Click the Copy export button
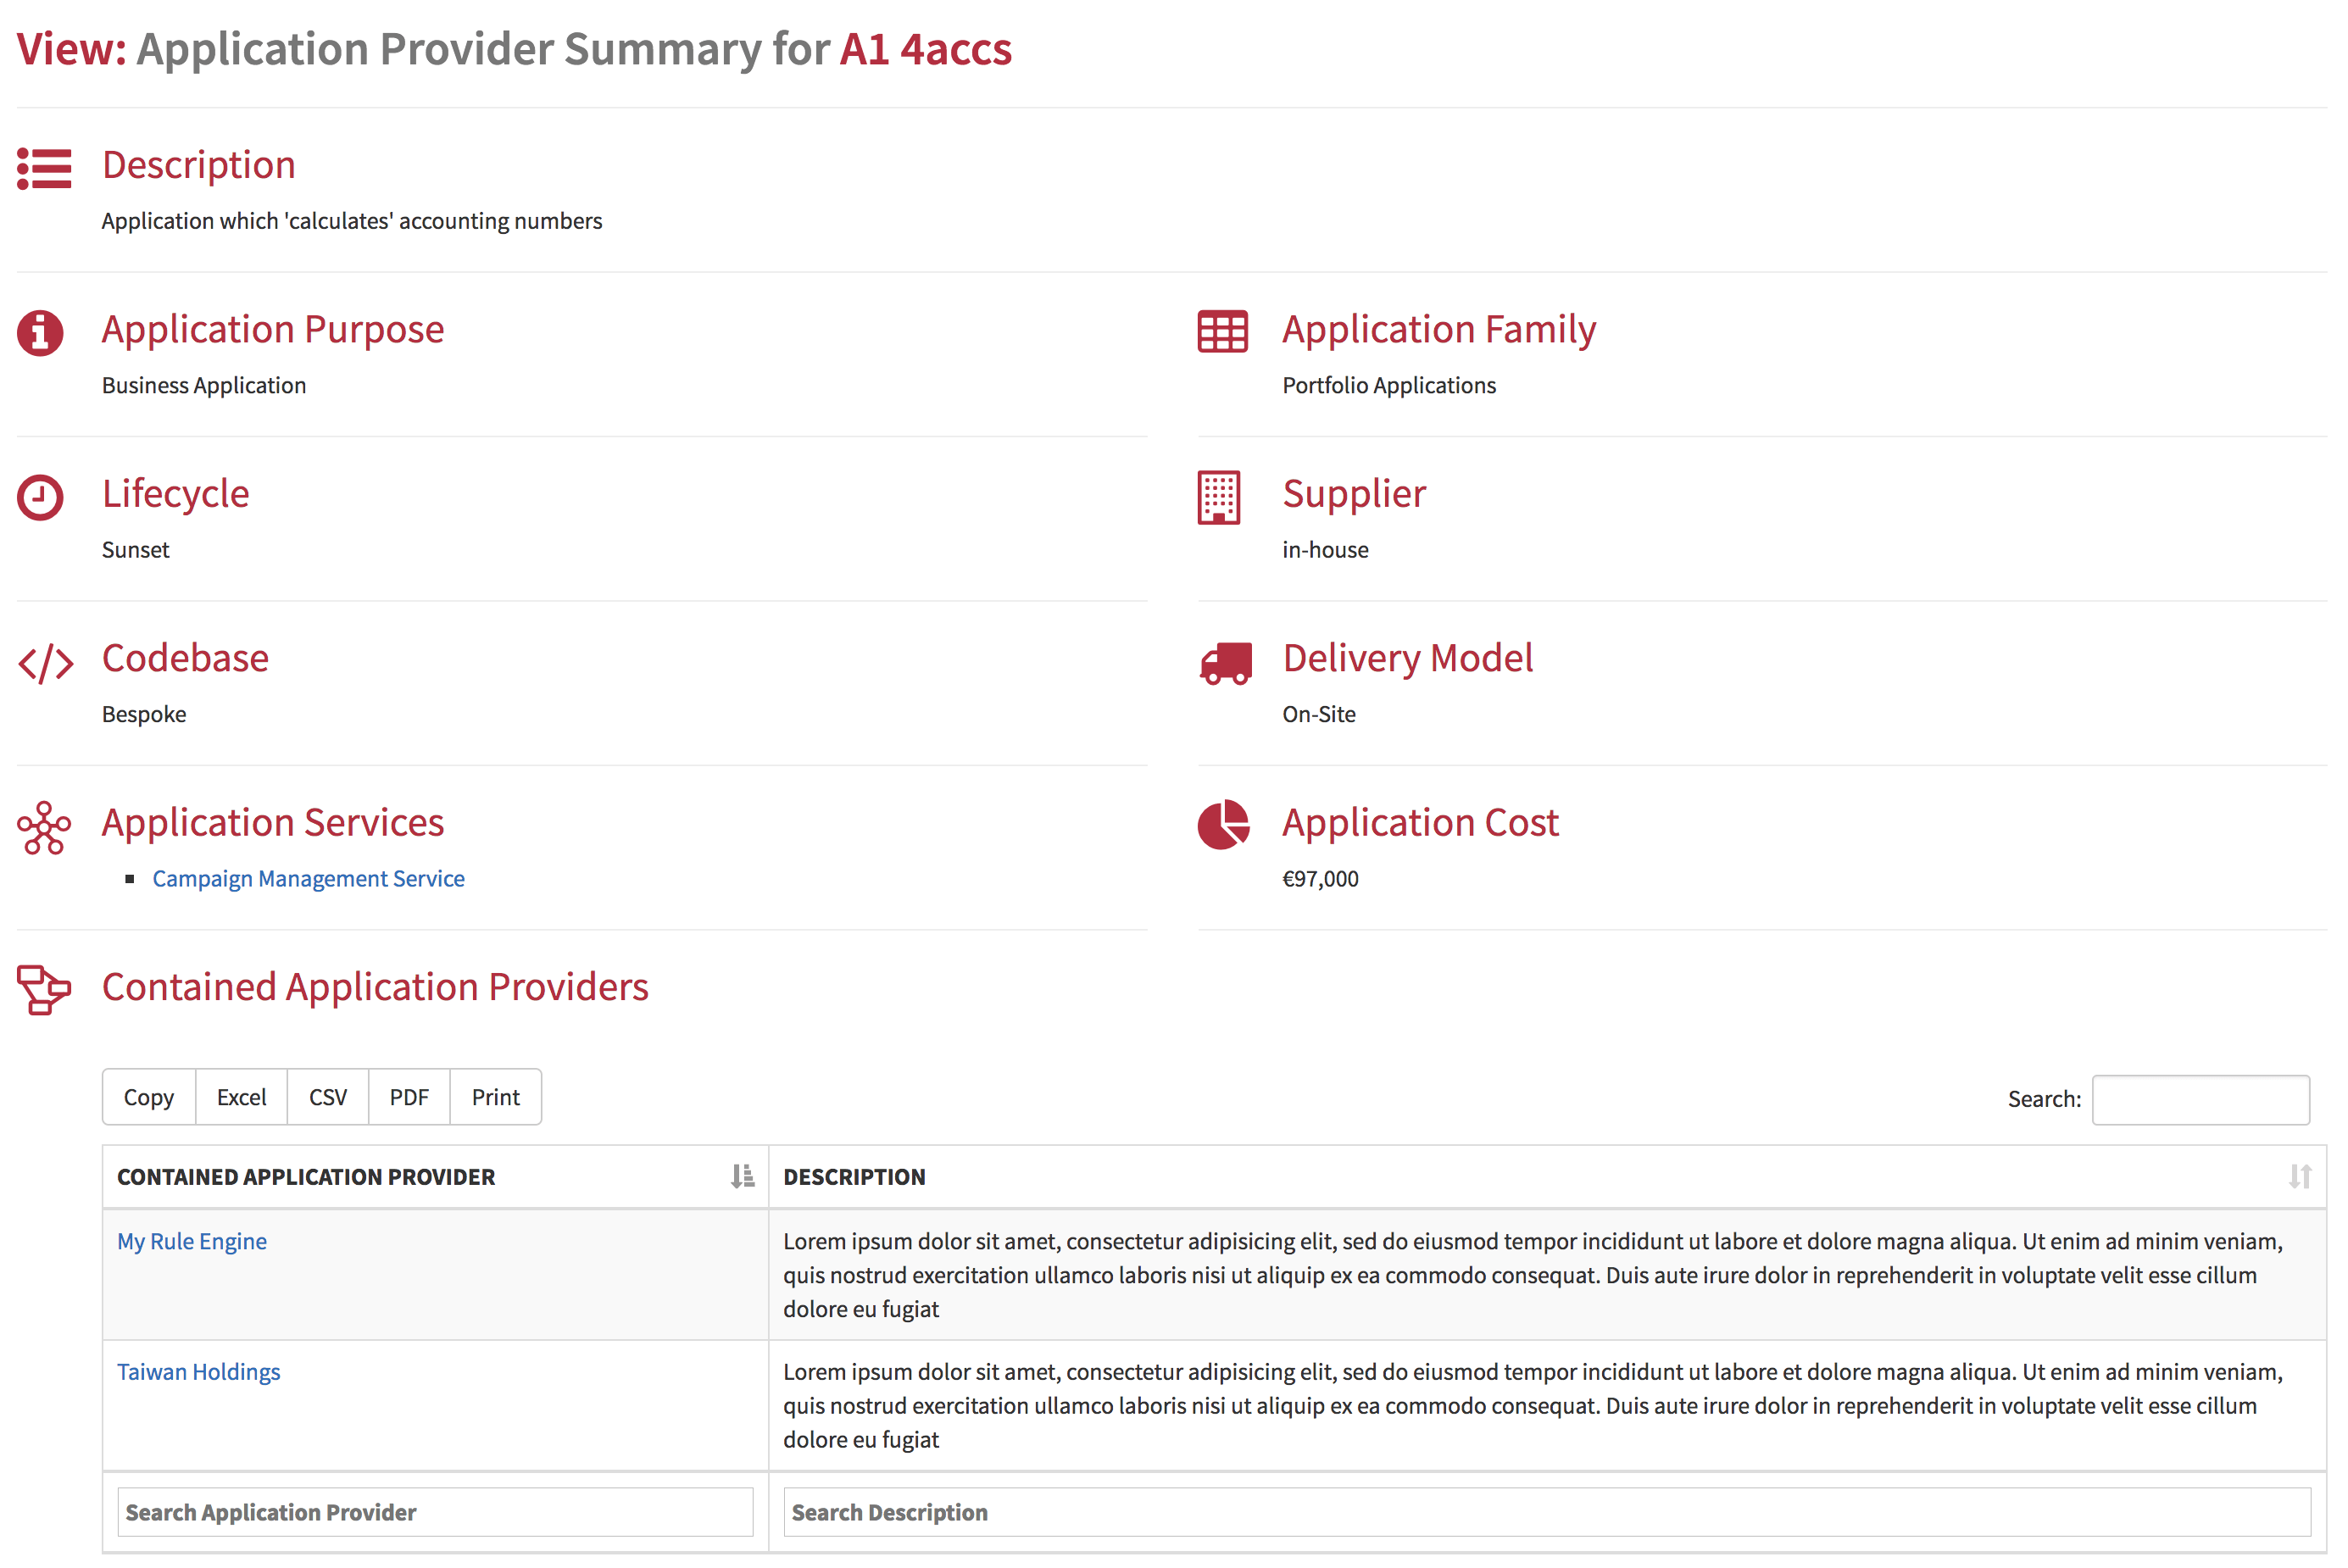 [x=148, y=1098]
